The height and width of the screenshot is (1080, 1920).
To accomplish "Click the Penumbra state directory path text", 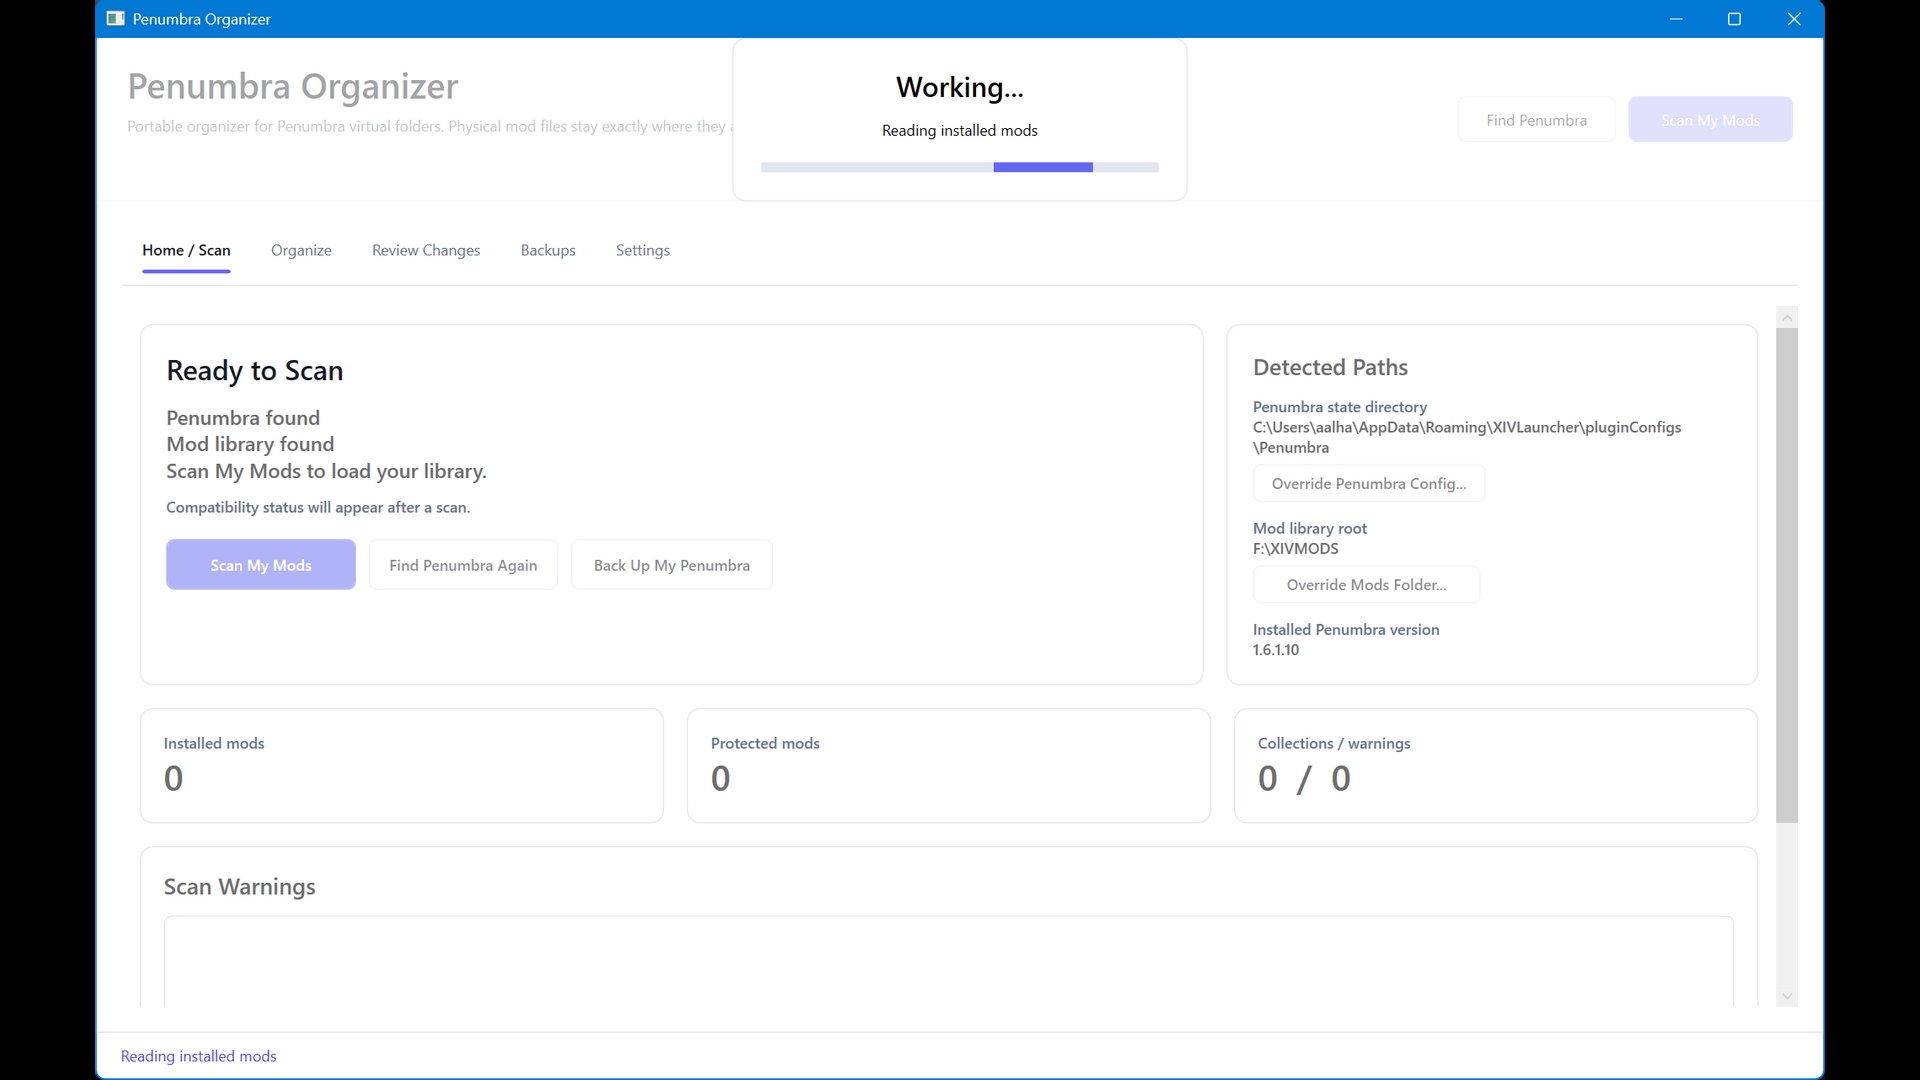I will (1467, 437).
